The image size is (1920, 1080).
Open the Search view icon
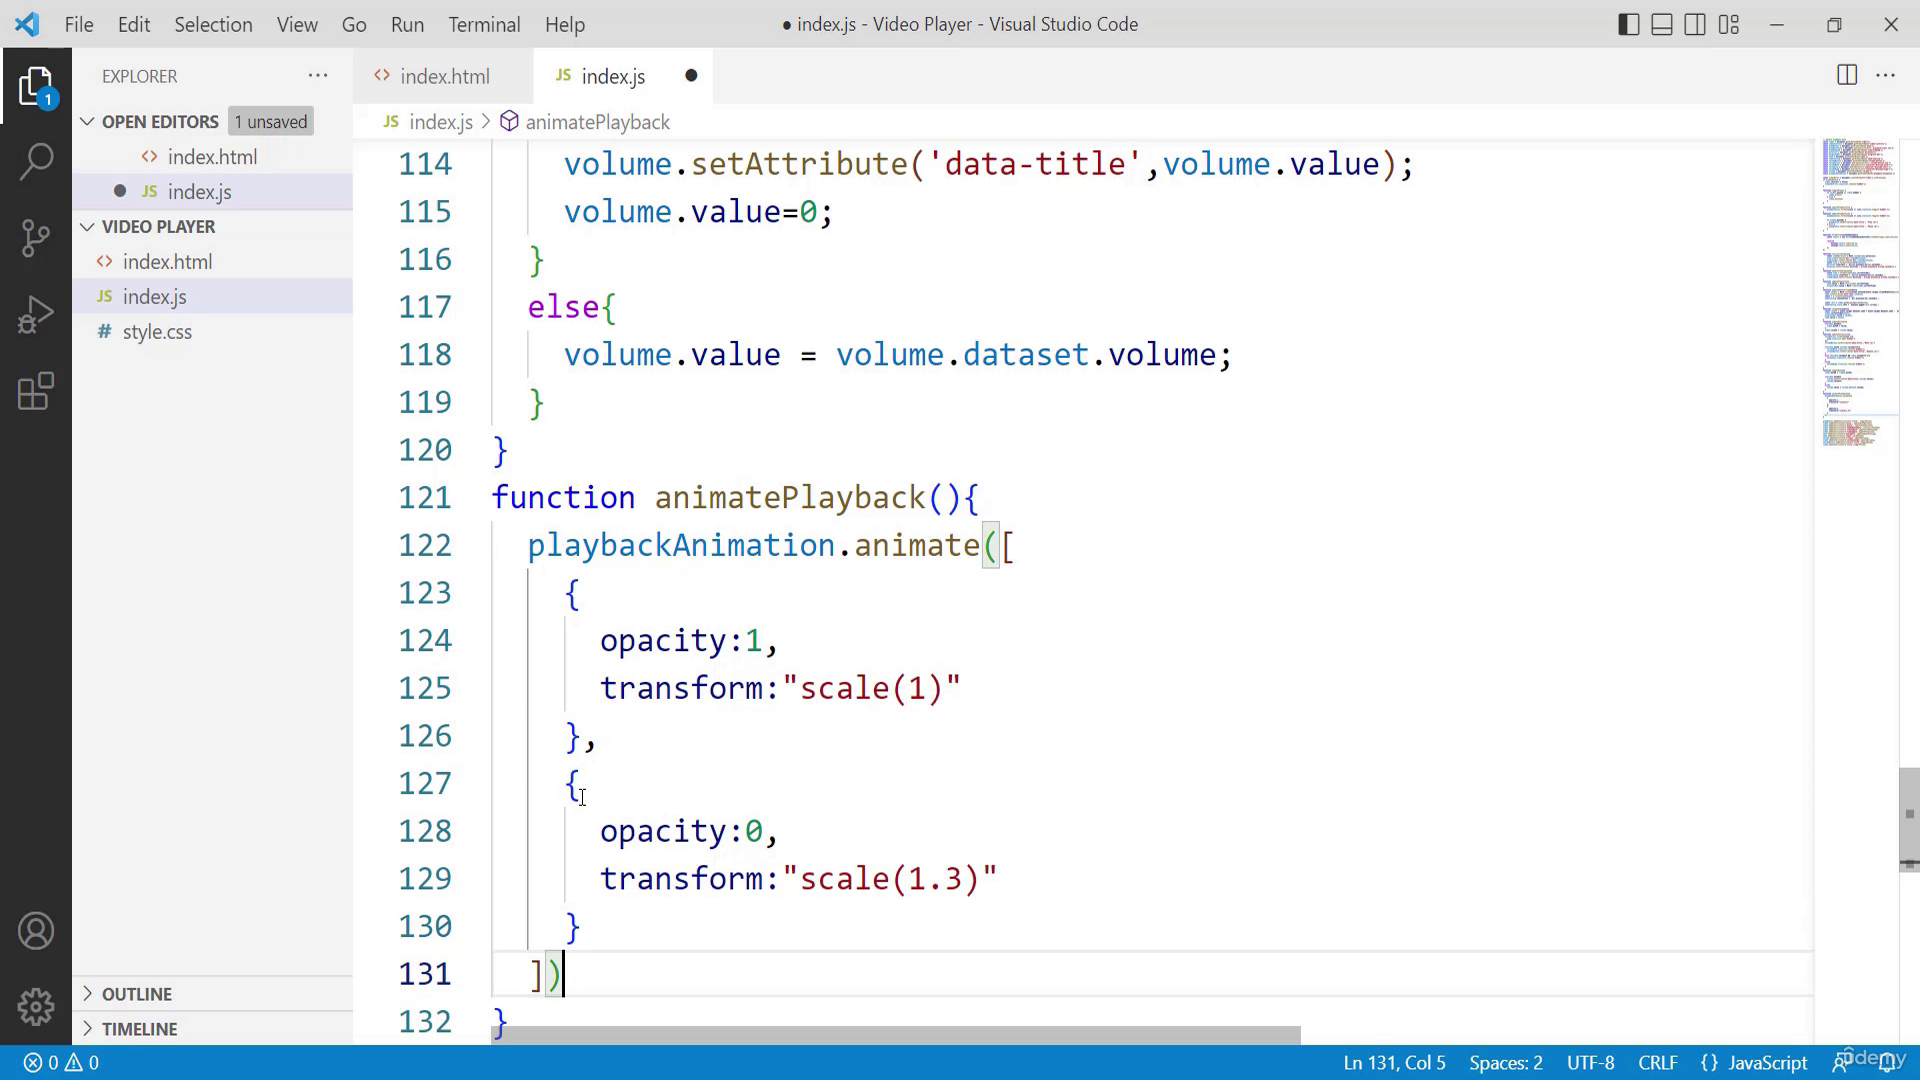pyautogui.click(x=36, y=161)
